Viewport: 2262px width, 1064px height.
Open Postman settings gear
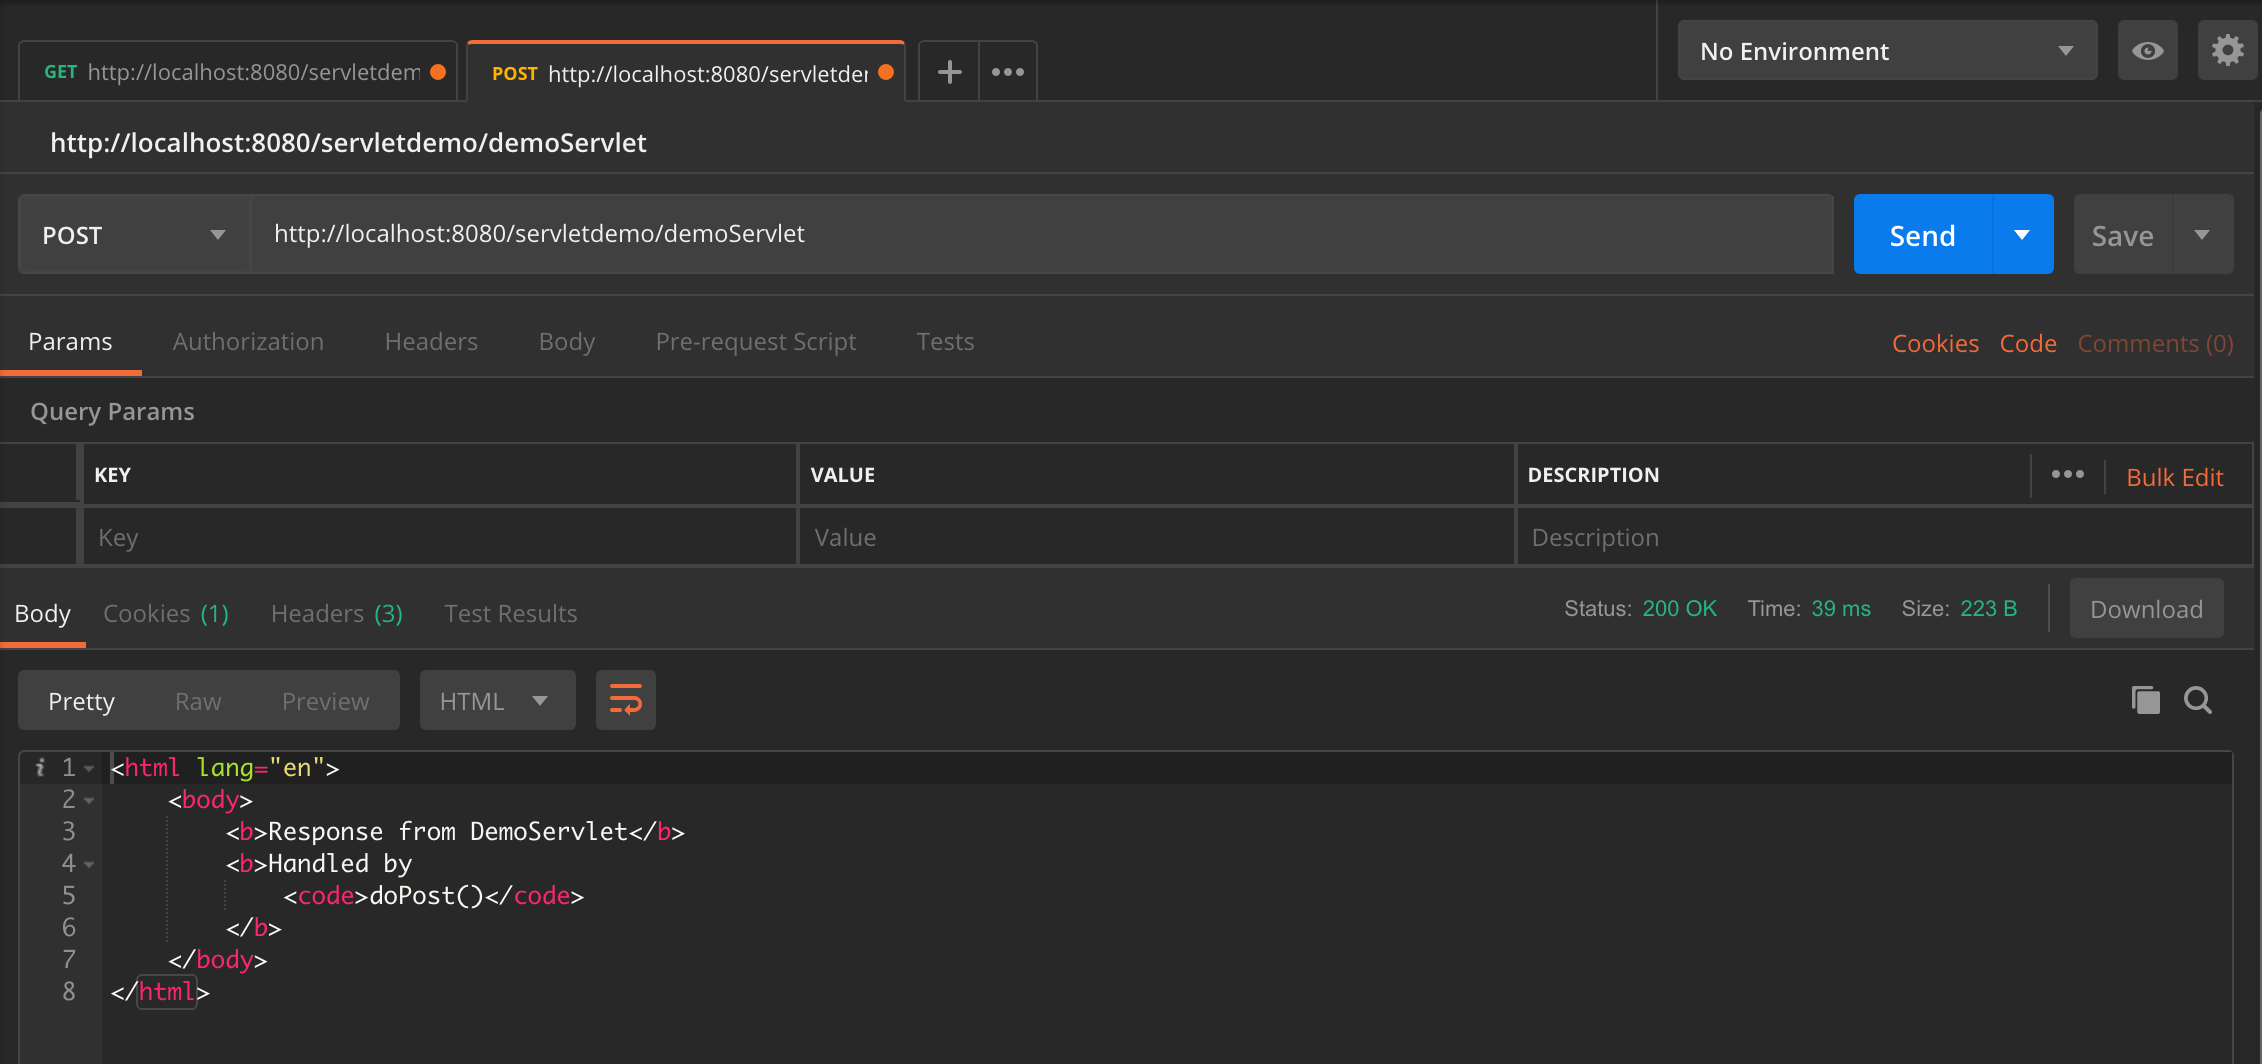(2227, 50)
